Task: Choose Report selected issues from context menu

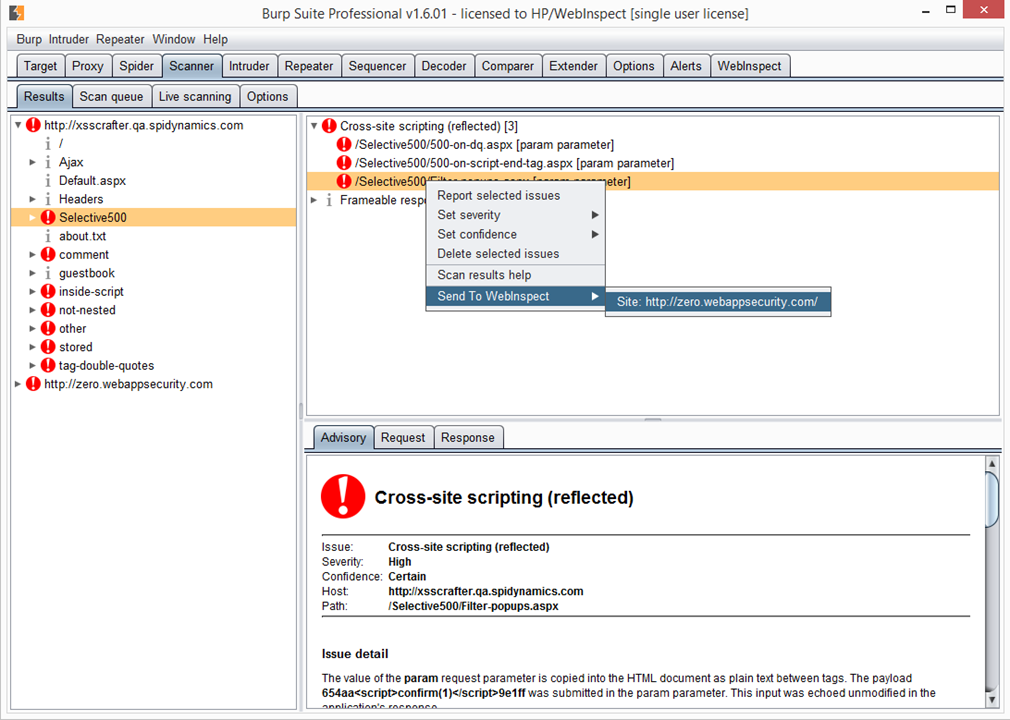Action: (515, 196)
